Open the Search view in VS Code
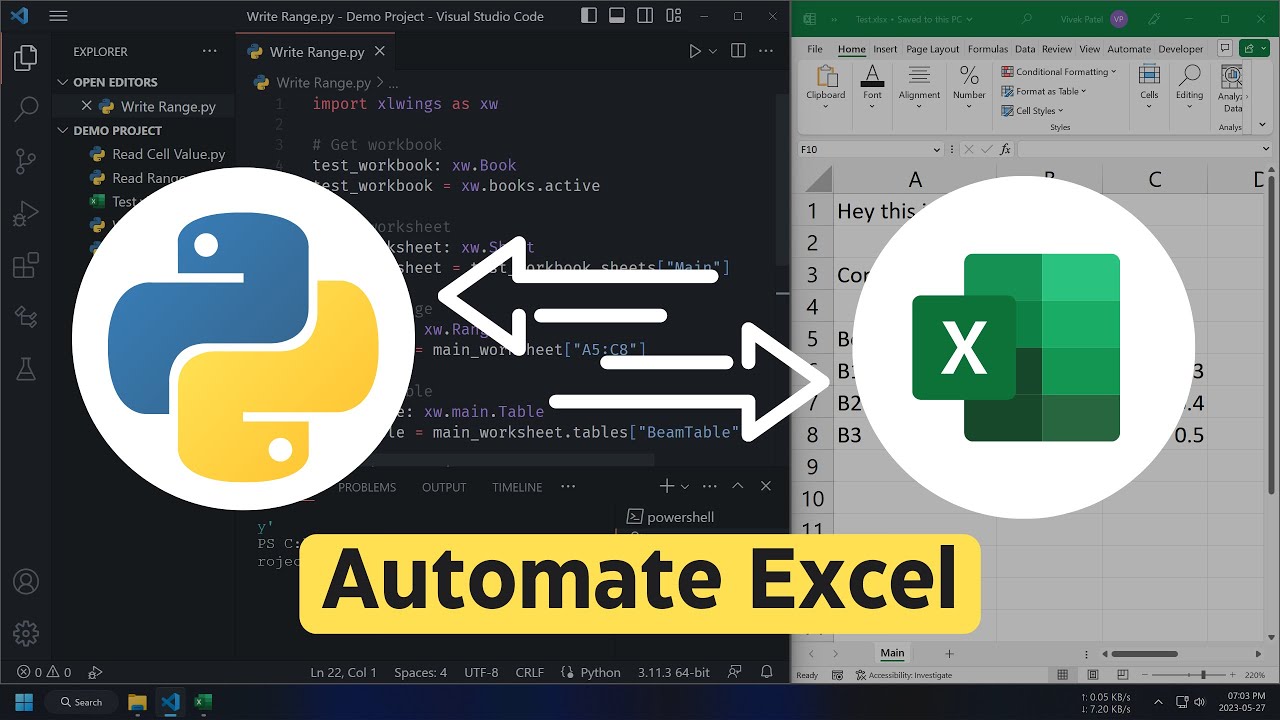 point(26,108)
